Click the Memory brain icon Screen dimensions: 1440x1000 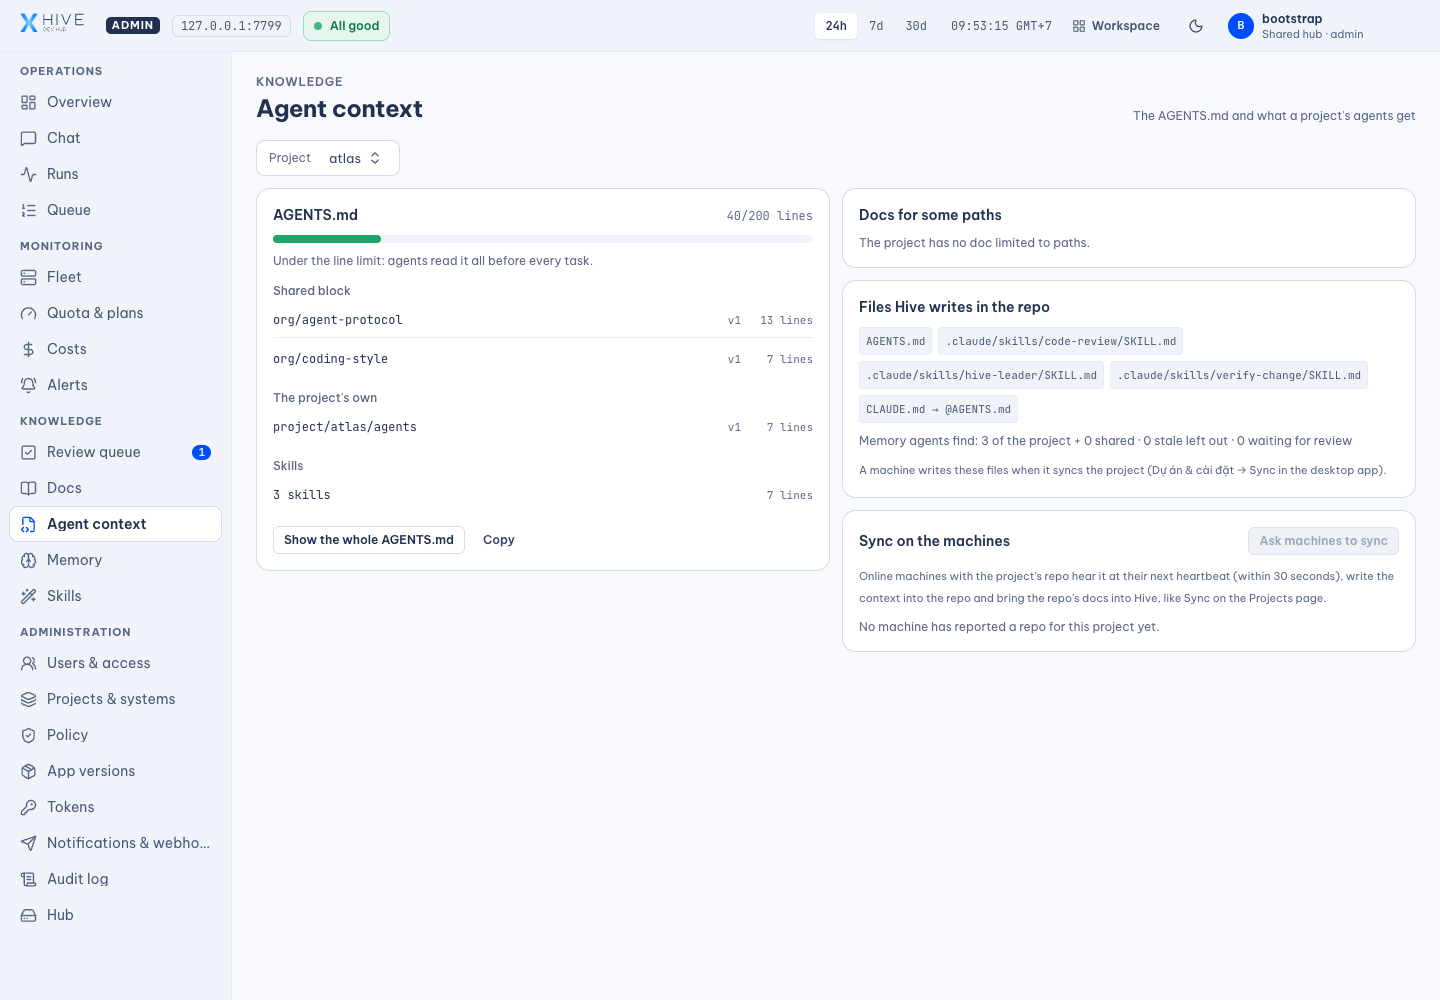pos(29,560)
